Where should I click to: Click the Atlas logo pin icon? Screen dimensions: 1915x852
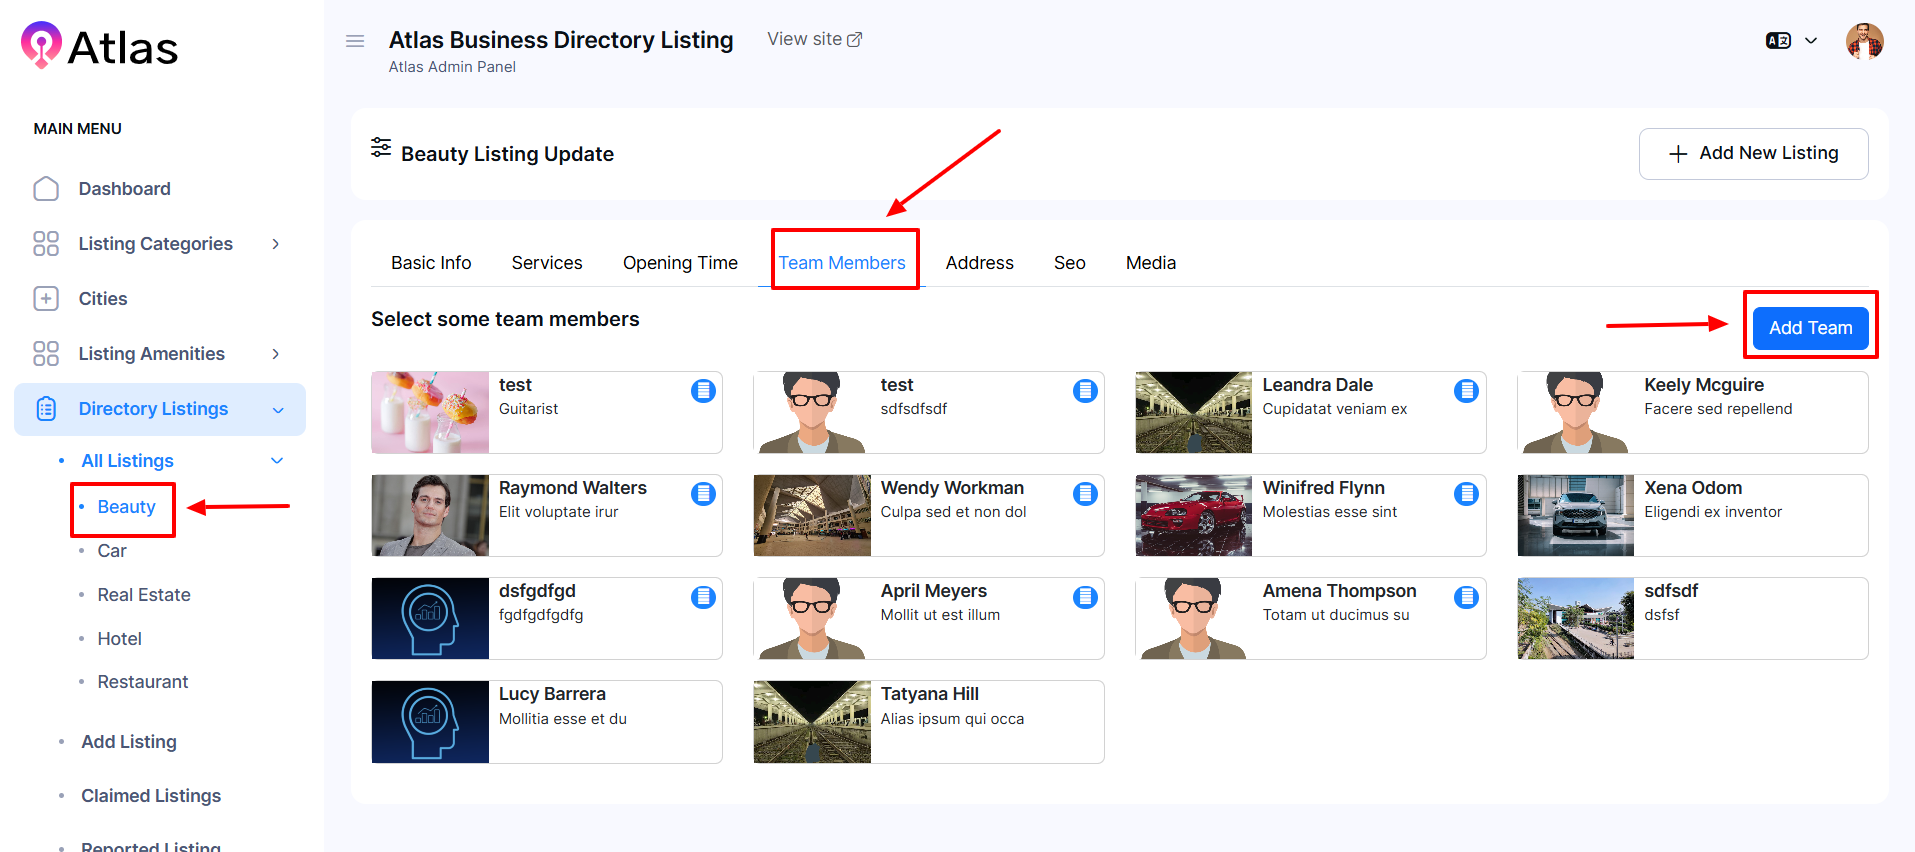41,45
